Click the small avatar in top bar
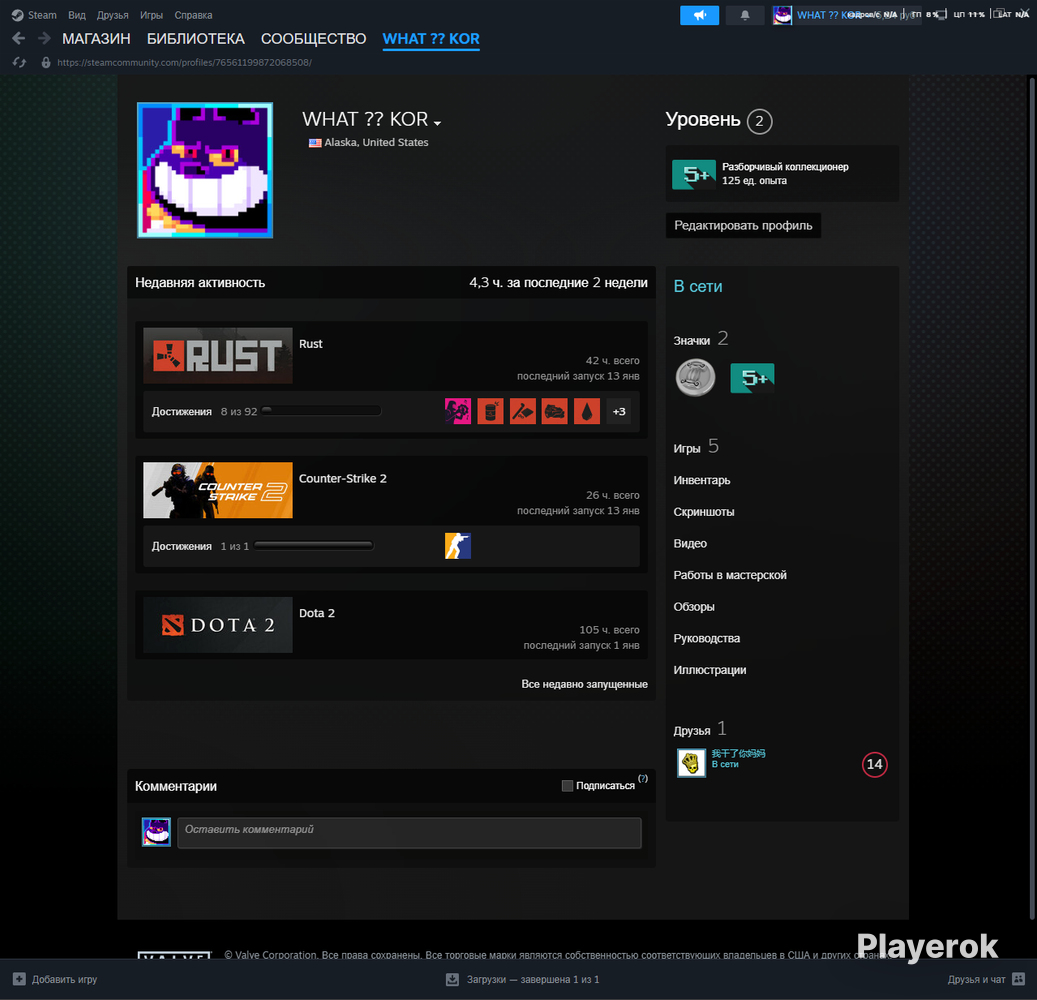 pyautogui.click(x=782, y=15)
